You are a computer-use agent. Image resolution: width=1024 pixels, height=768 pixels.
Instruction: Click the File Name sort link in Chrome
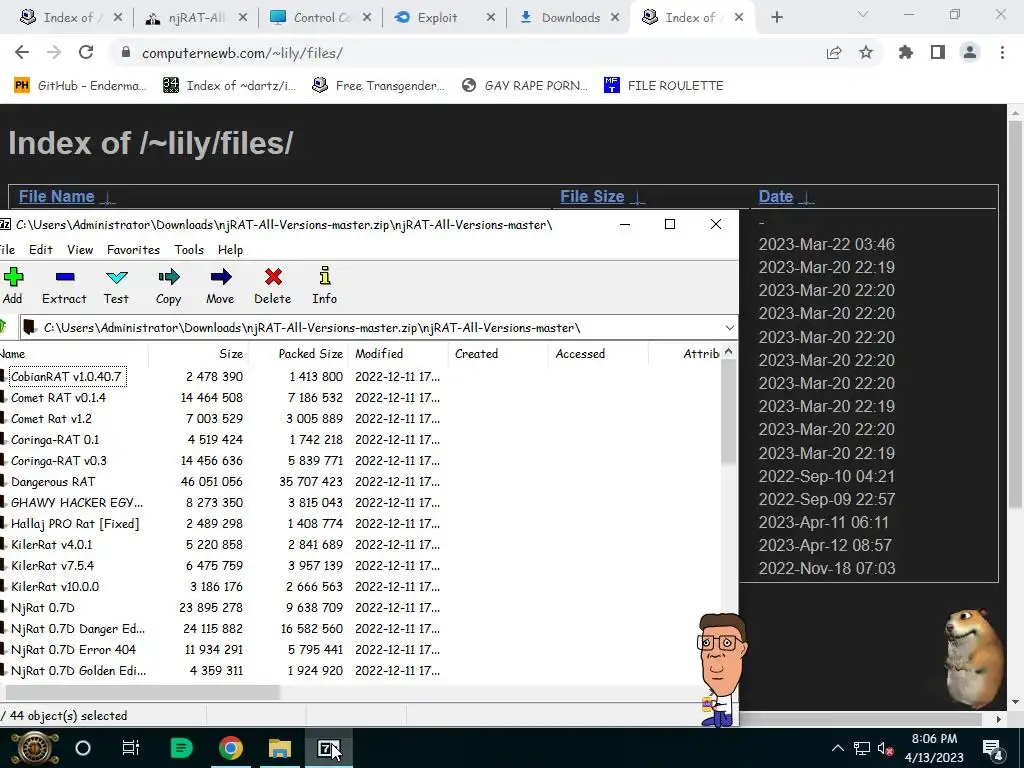tap(56, 197)
